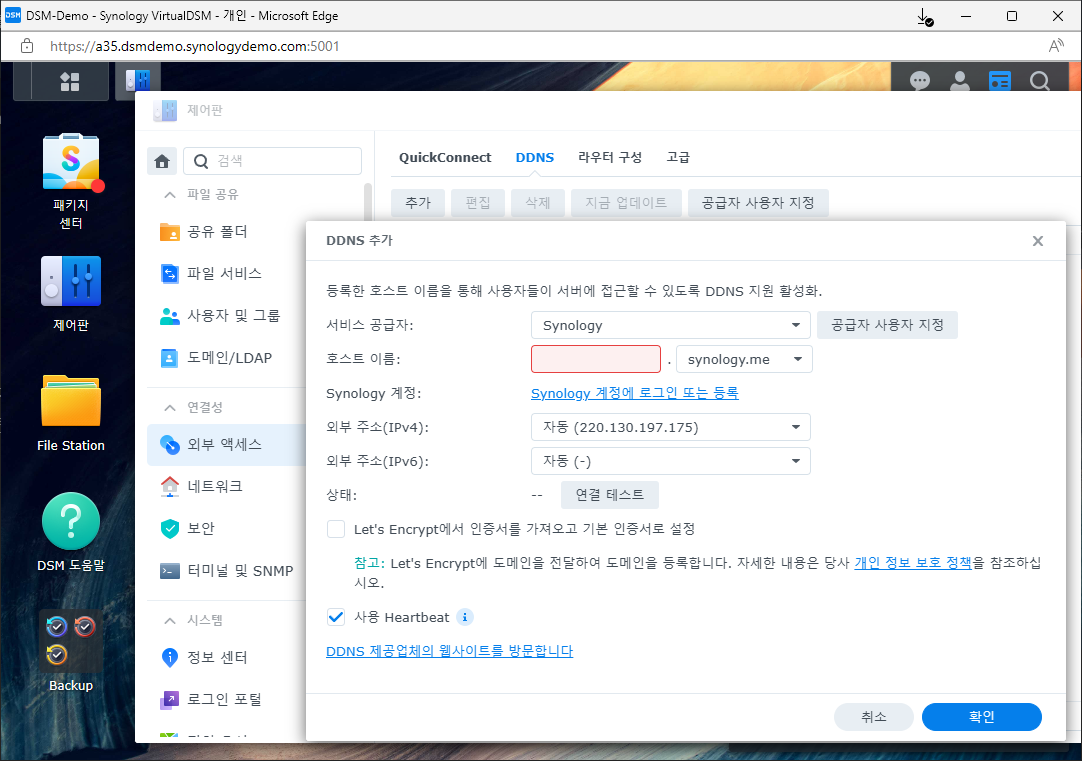Screen dimensions: 1082x761
Task: Go to Control Panel home icon
Action: pos(162,161)
